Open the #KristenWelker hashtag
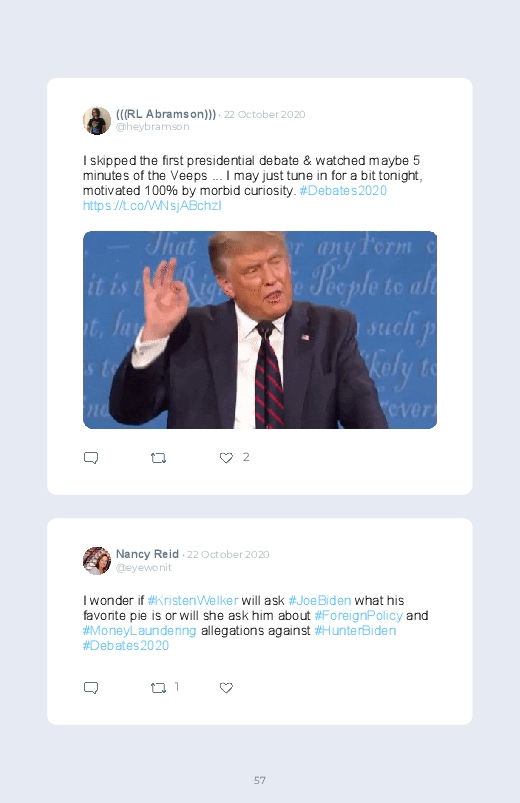 [x=193, y=600]
